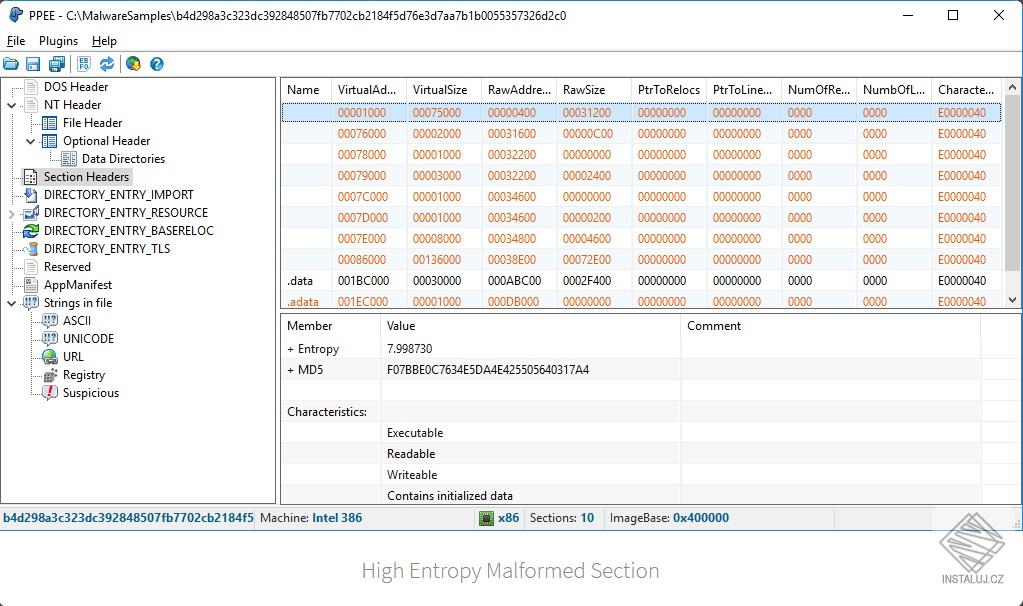Image resolution: width=1023 pixels, height=606 pixels.
Task: Click the refresh arrows toolbar icon
Action: [x=107, y=64]
